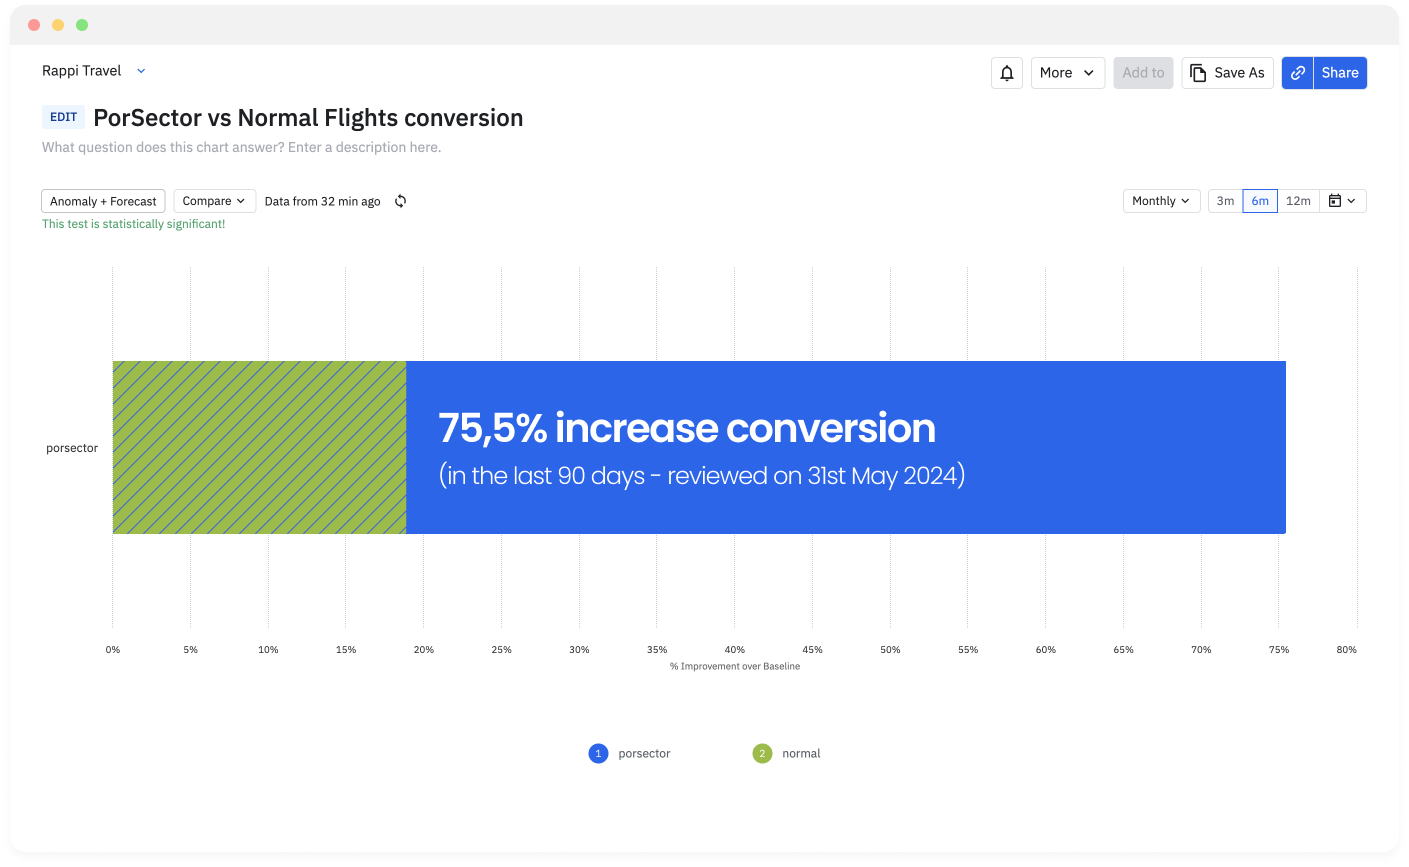
Task: Click the Save As copy icon
Action: [1198, 73]
